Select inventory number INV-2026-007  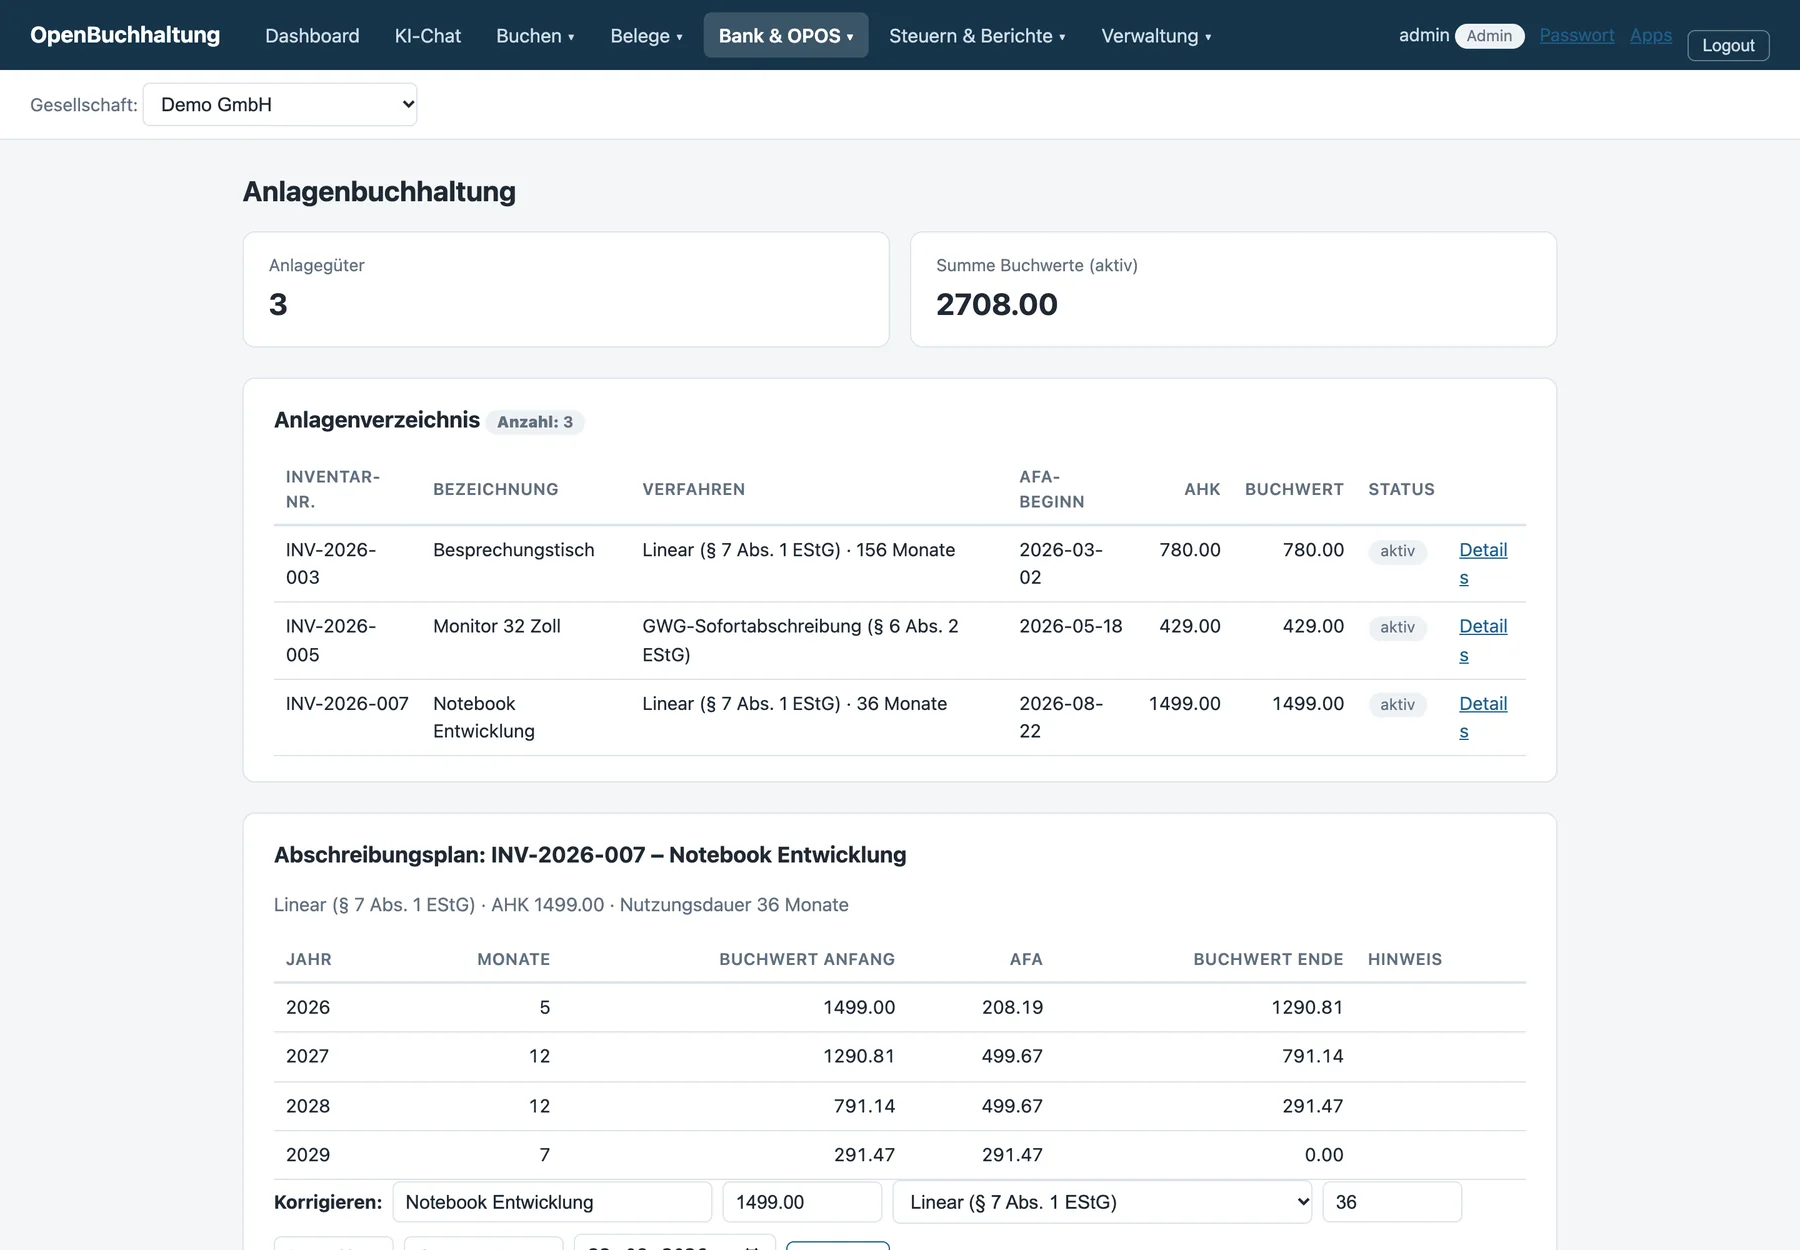click(347, 704)
